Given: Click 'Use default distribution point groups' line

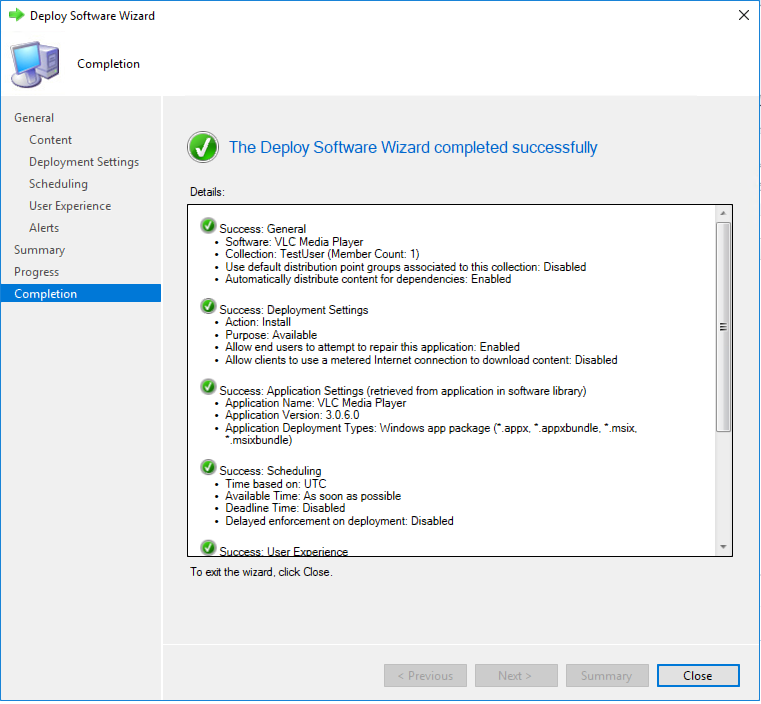Looking at the screenshot, I should point(405,267).
